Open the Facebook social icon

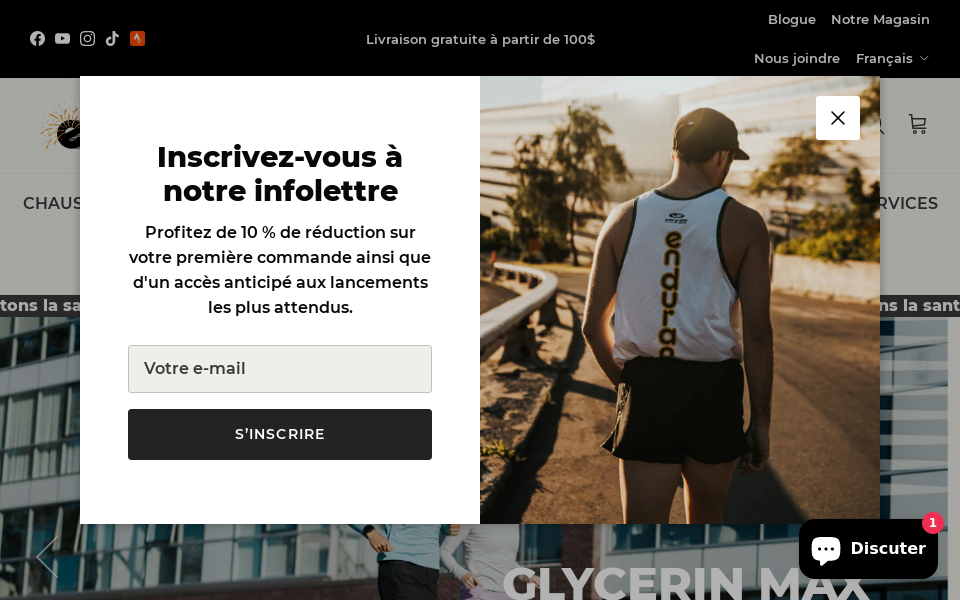[x=37, y=39]
